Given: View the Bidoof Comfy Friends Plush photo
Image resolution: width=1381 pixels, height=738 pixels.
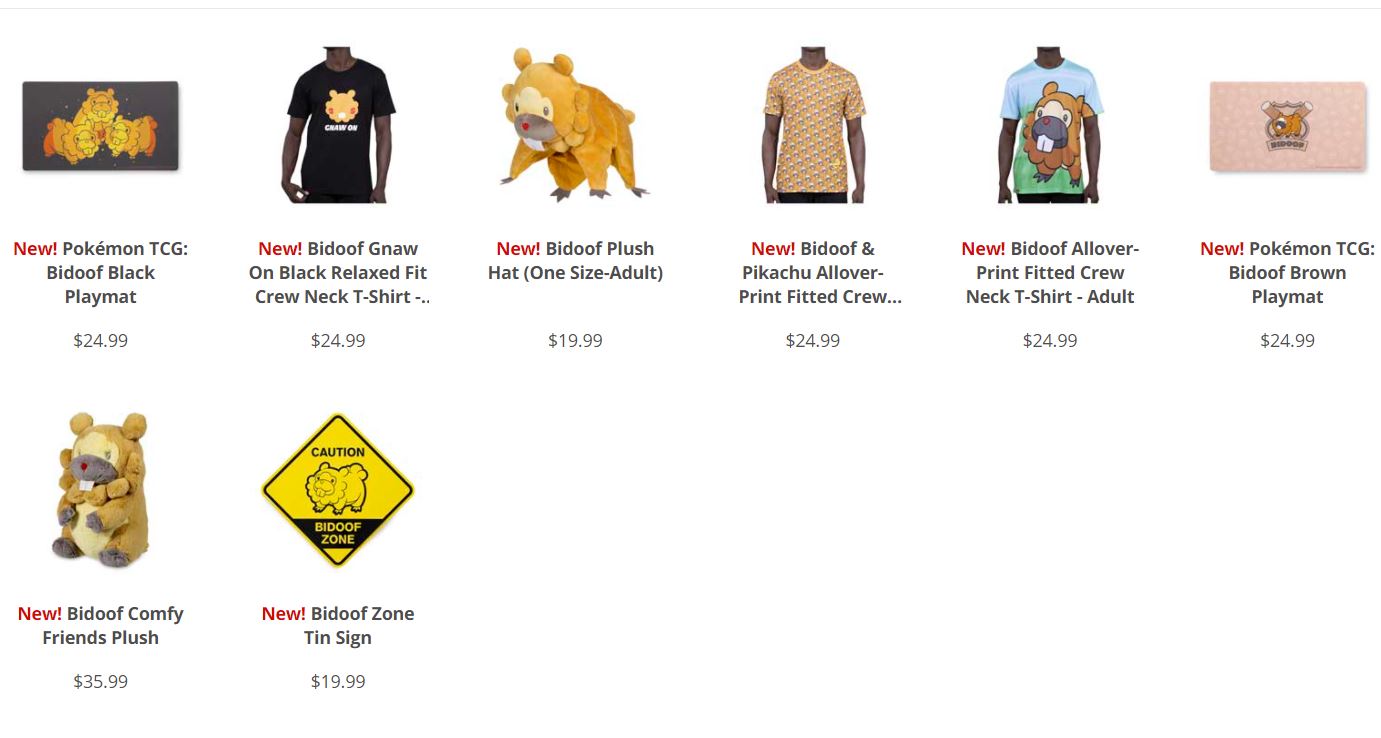Looking at the screenshot, I should tap(100, 489).
